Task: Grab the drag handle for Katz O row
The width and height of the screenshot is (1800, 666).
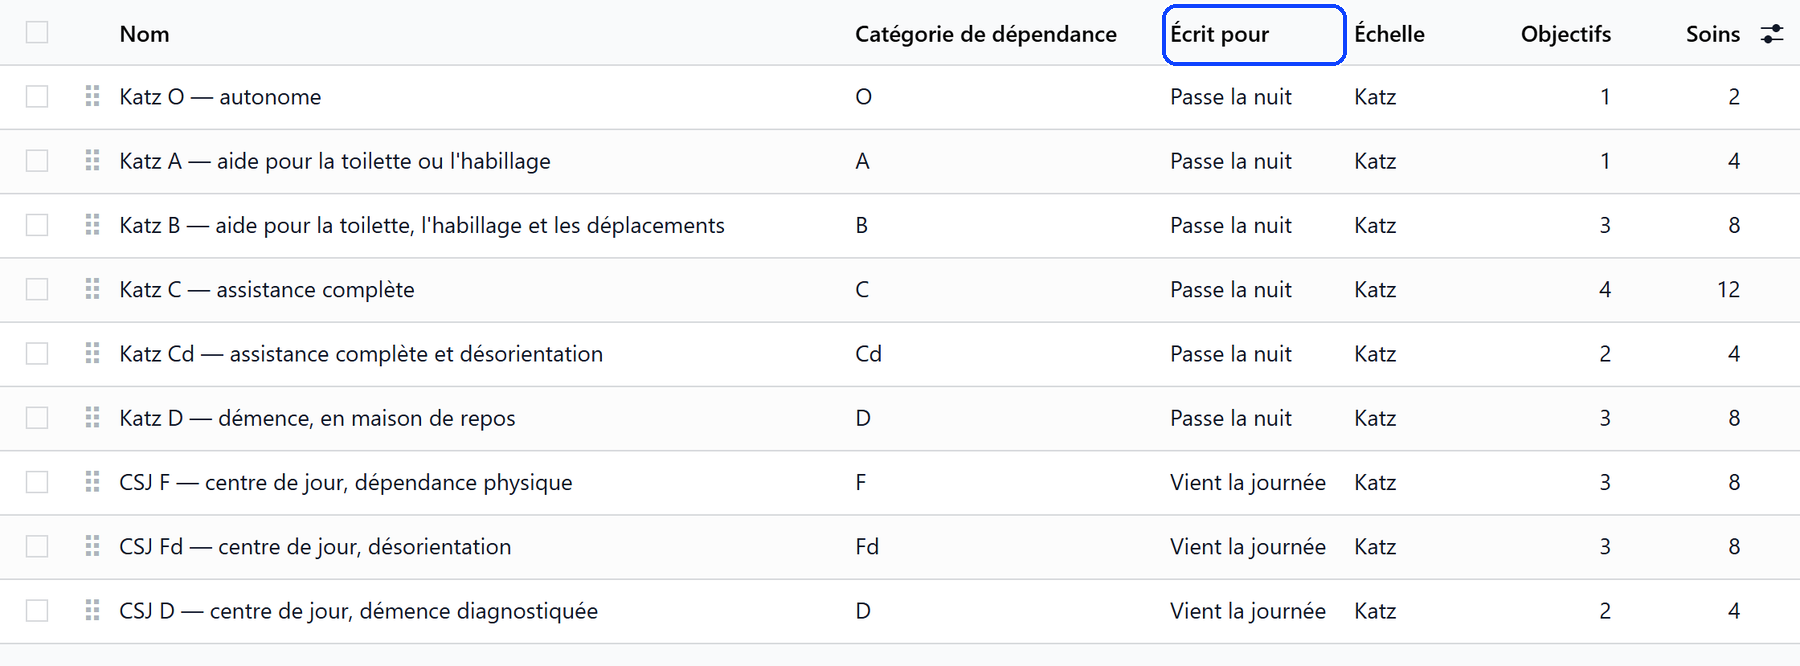Action: pos(92,96)
